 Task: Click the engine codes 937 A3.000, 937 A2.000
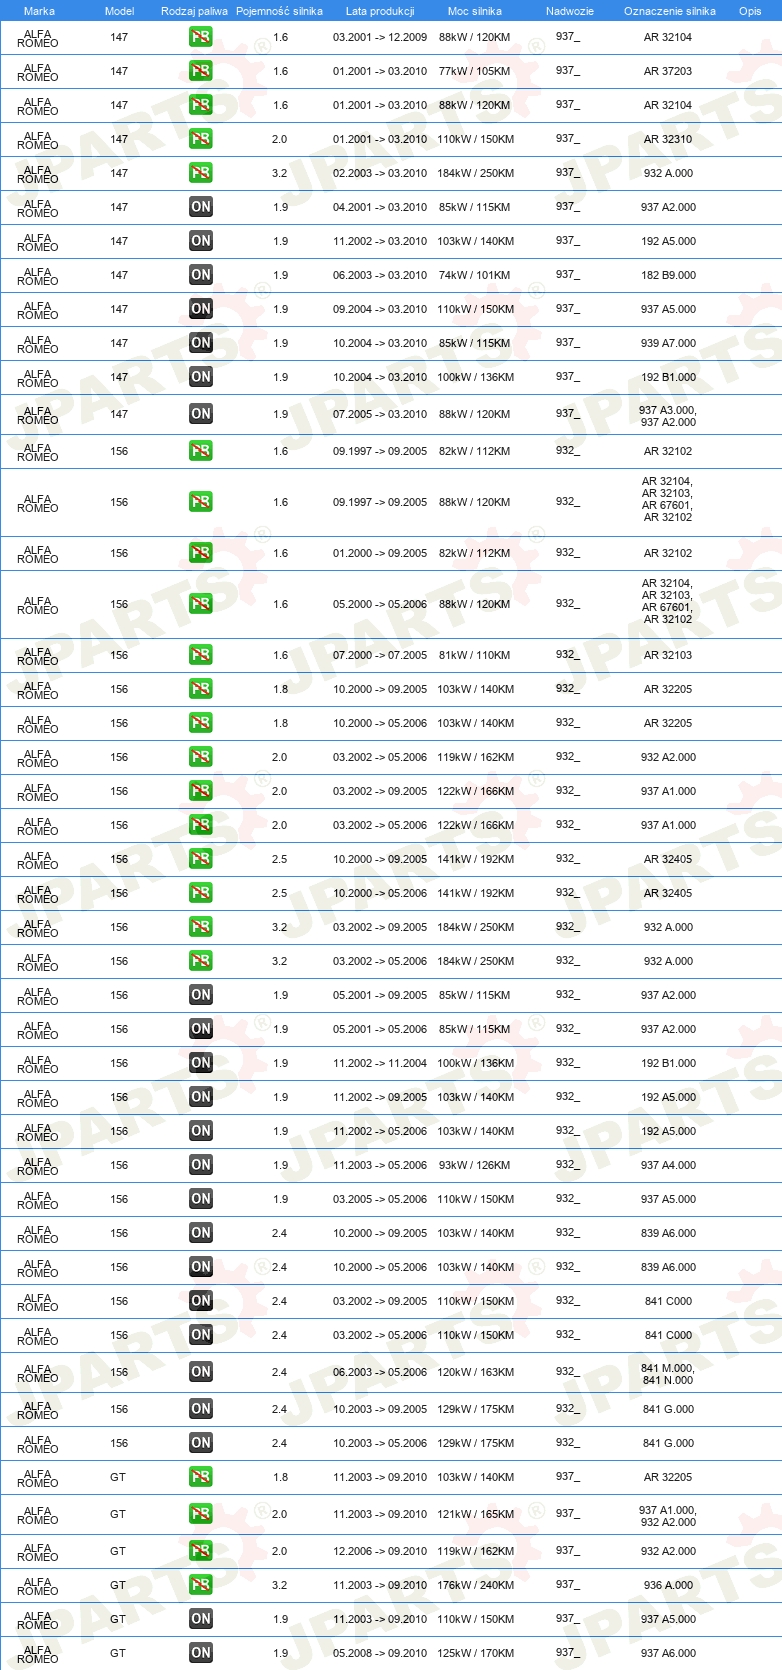pyautogui.click(x=668, y=416)
